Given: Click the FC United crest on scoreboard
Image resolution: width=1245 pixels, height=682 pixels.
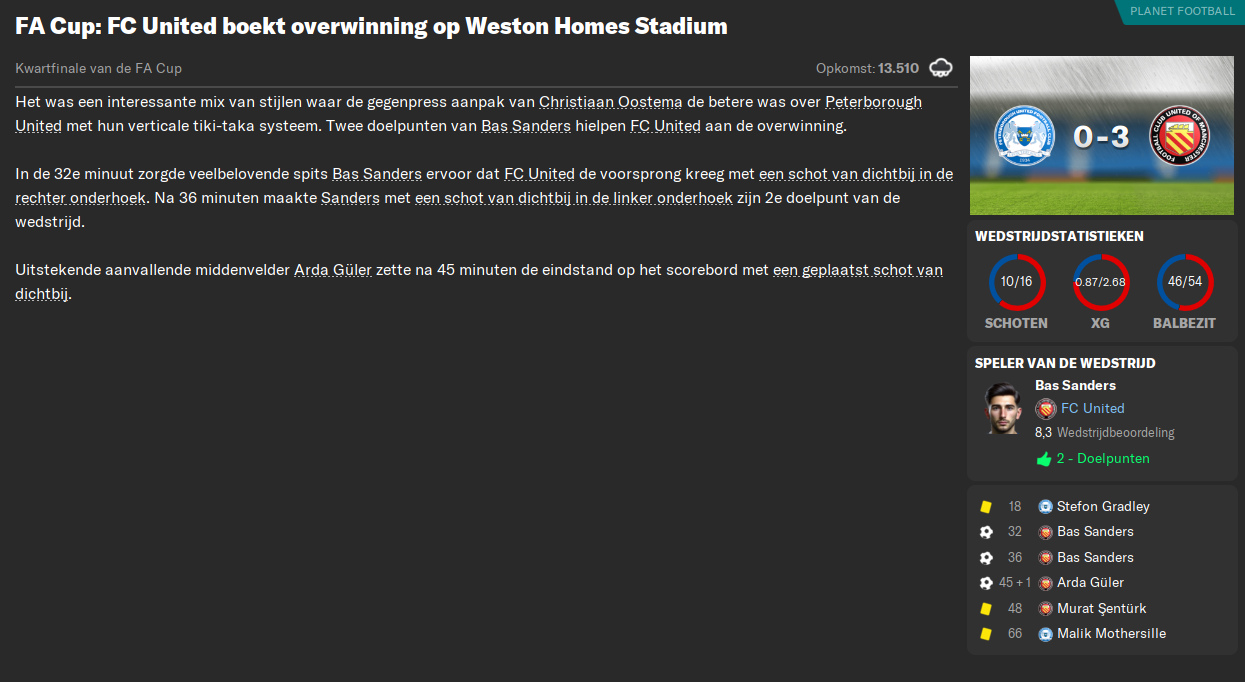Looking at the screenshot, I should coord(1179,136).
